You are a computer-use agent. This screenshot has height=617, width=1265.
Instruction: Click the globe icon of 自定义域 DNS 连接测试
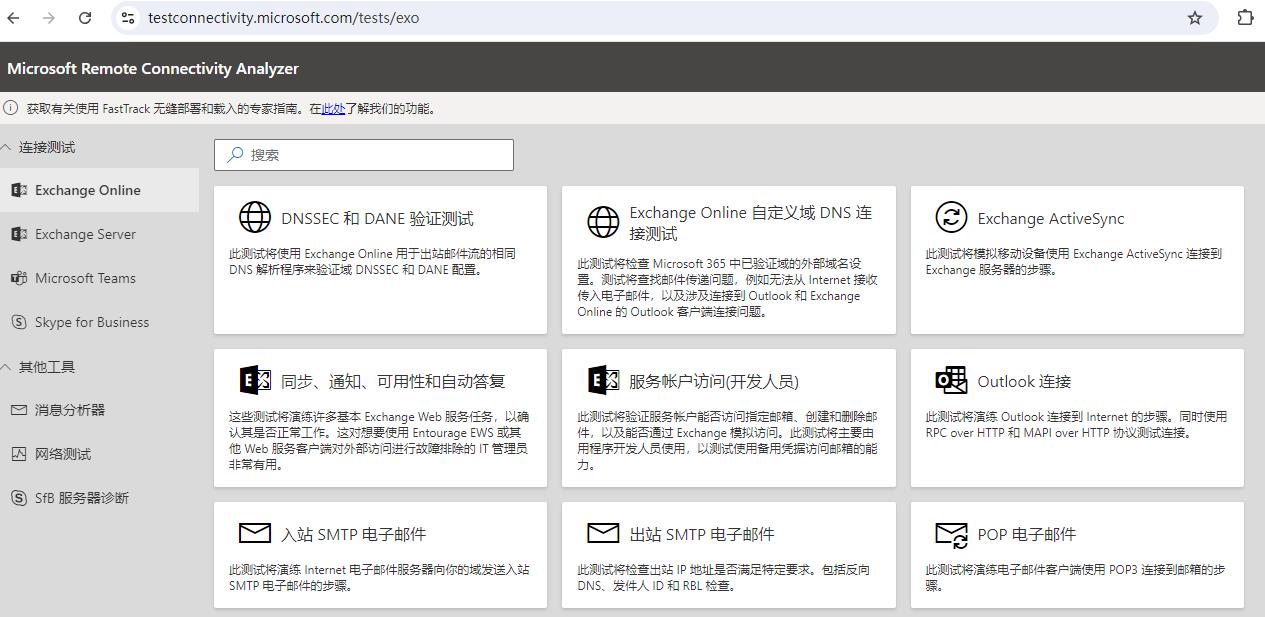(603, 222)
